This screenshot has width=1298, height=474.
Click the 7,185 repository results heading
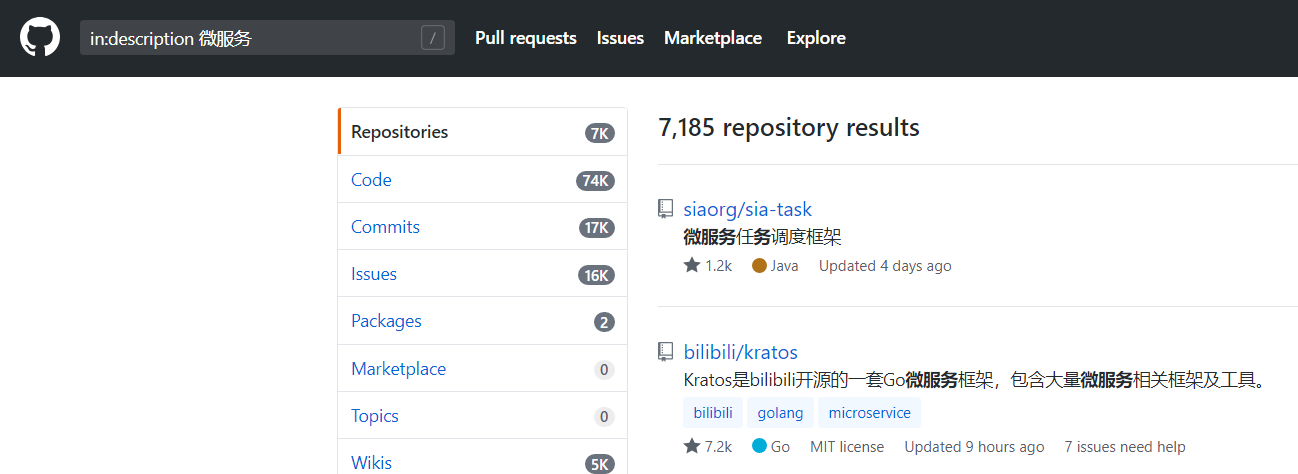tap(789, 128)
